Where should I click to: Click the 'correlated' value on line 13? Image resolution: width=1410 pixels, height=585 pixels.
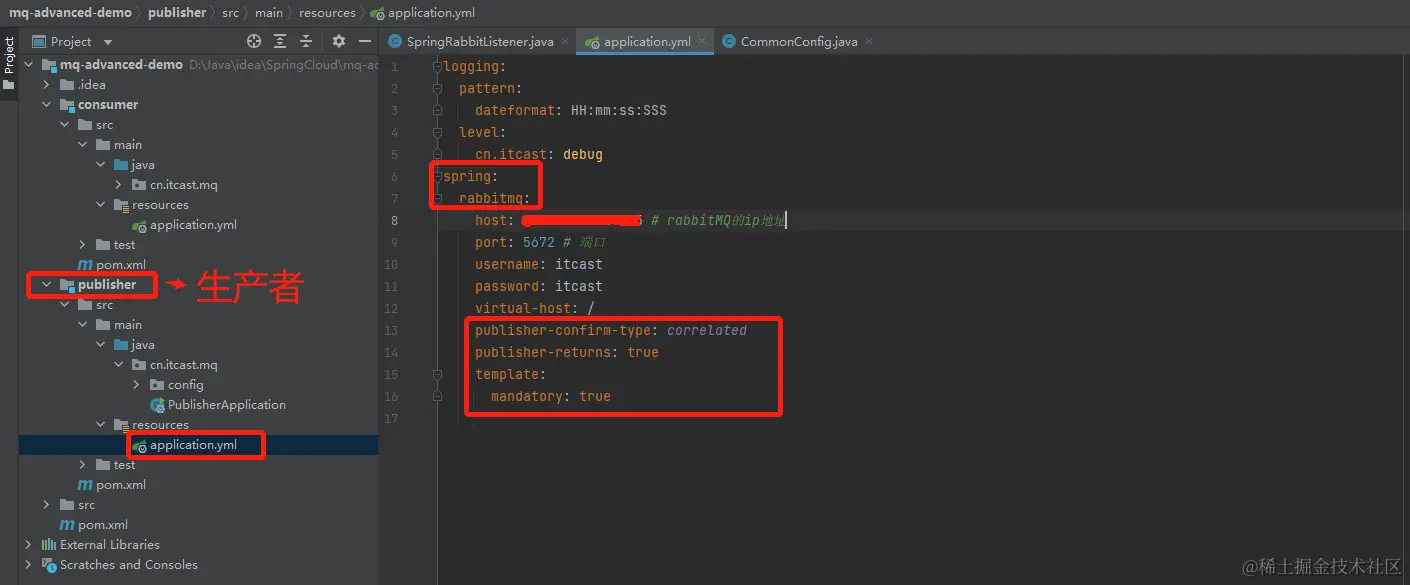[x=707, y=330]
